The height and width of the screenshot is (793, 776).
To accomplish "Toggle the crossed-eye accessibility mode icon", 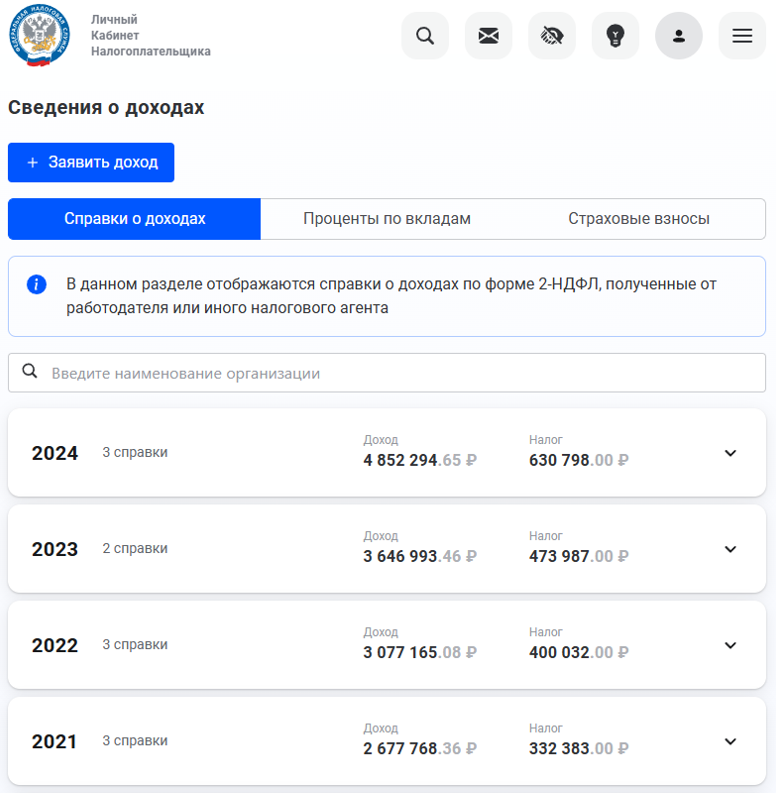I will tap(552, 36).
